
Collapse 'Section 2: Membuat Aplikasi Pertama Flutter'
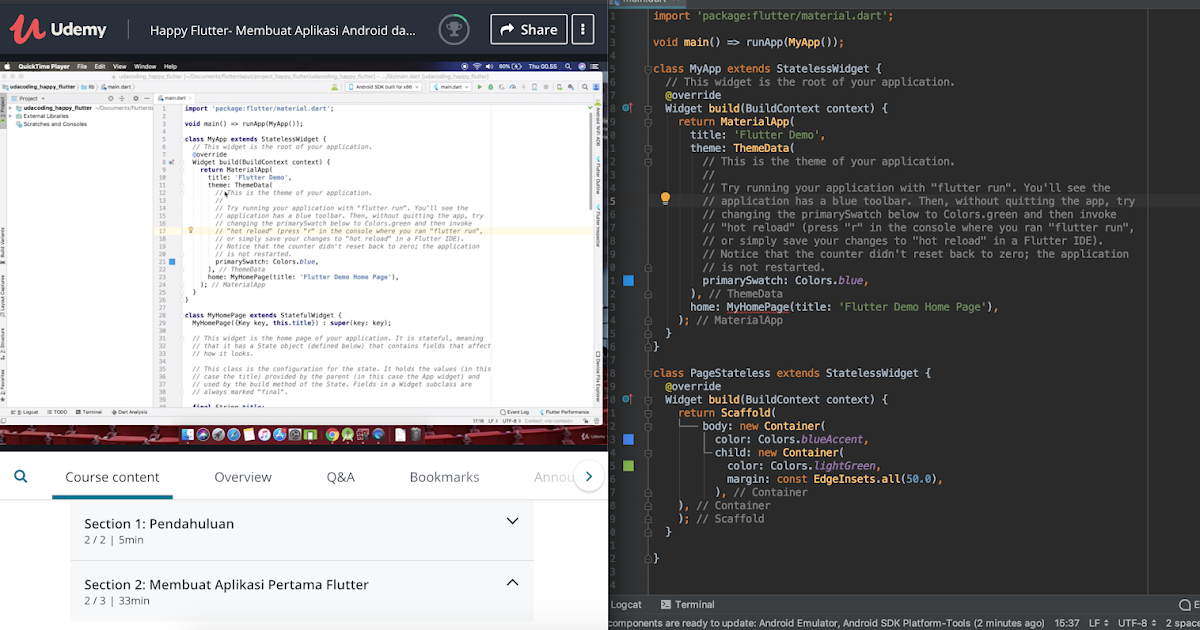point(512,582)
